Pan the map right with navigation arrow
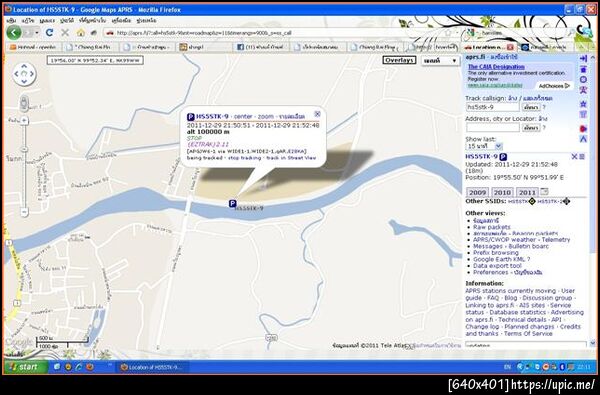This screenshot has height=395, width=600. tap(31, 74)
